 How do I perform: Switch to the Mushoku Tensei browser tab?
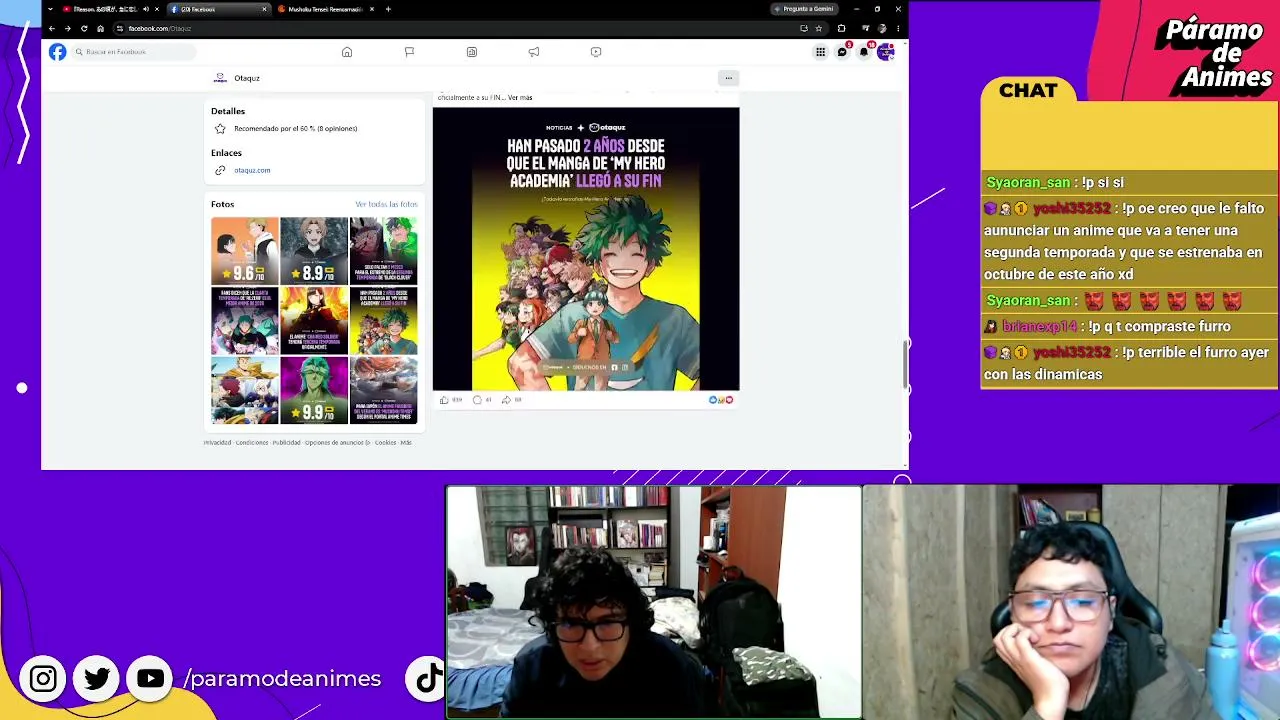325,9
